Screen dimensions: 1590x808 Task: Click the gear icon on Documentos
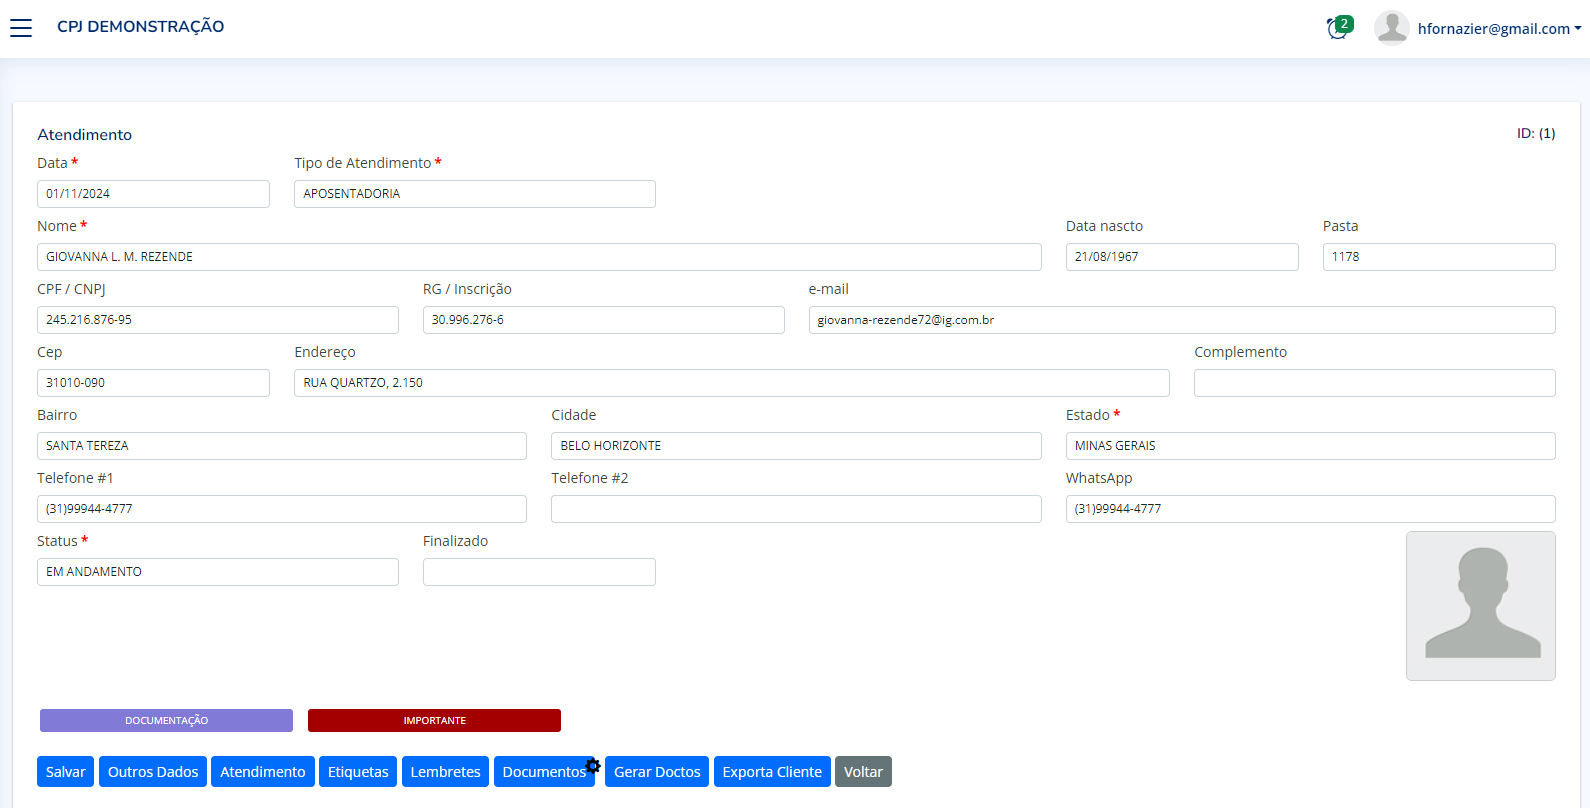(x=593, y=766)
